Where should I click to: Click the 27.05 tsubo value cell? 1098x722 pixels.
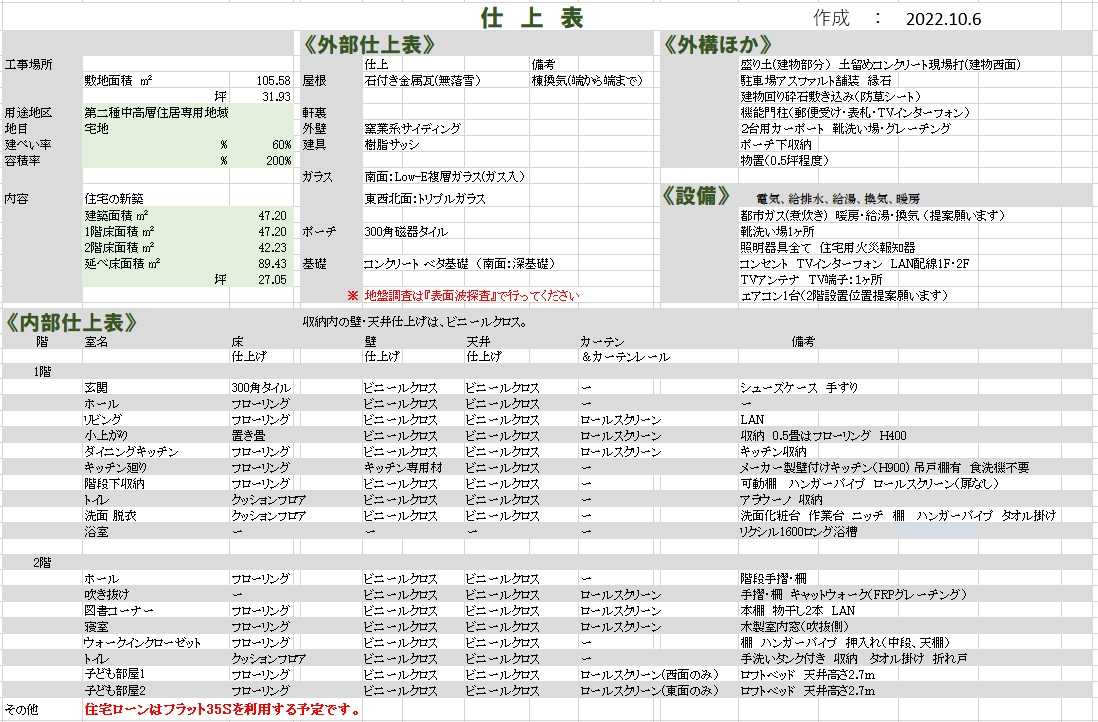(x=272, y=280)
